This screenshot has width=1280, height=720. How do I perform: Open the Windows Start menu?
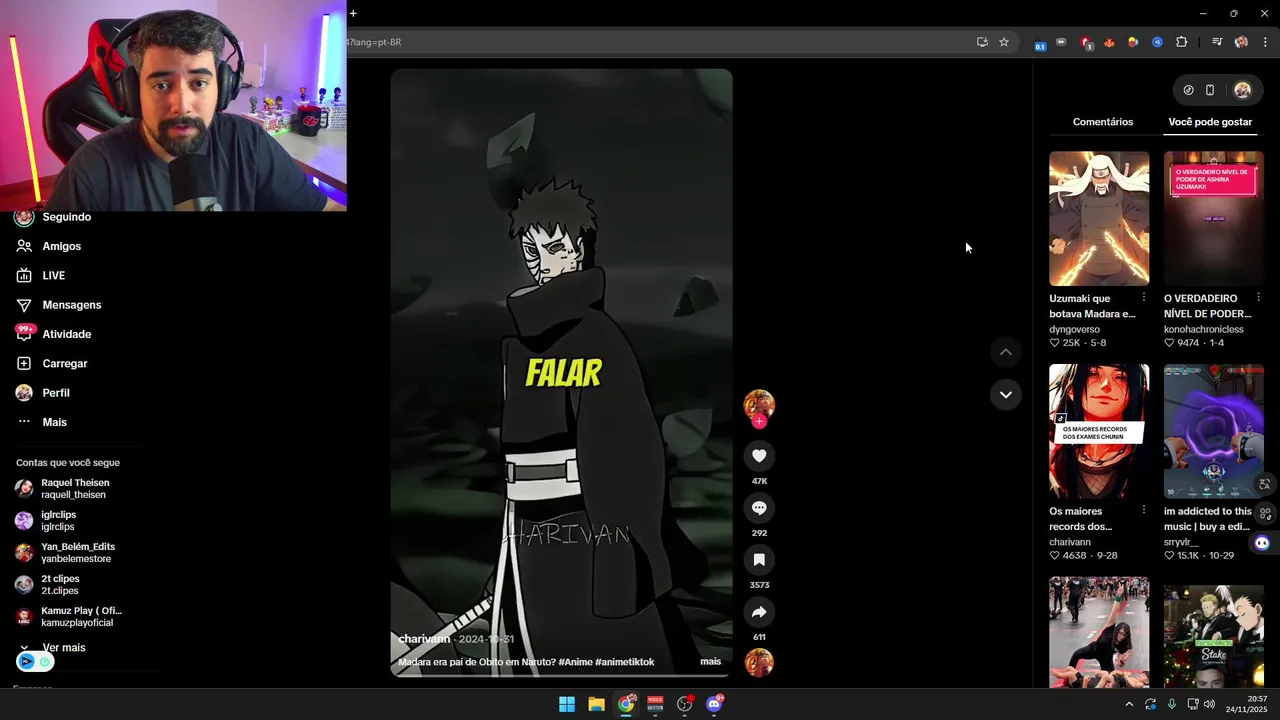[x=567, y=704]
